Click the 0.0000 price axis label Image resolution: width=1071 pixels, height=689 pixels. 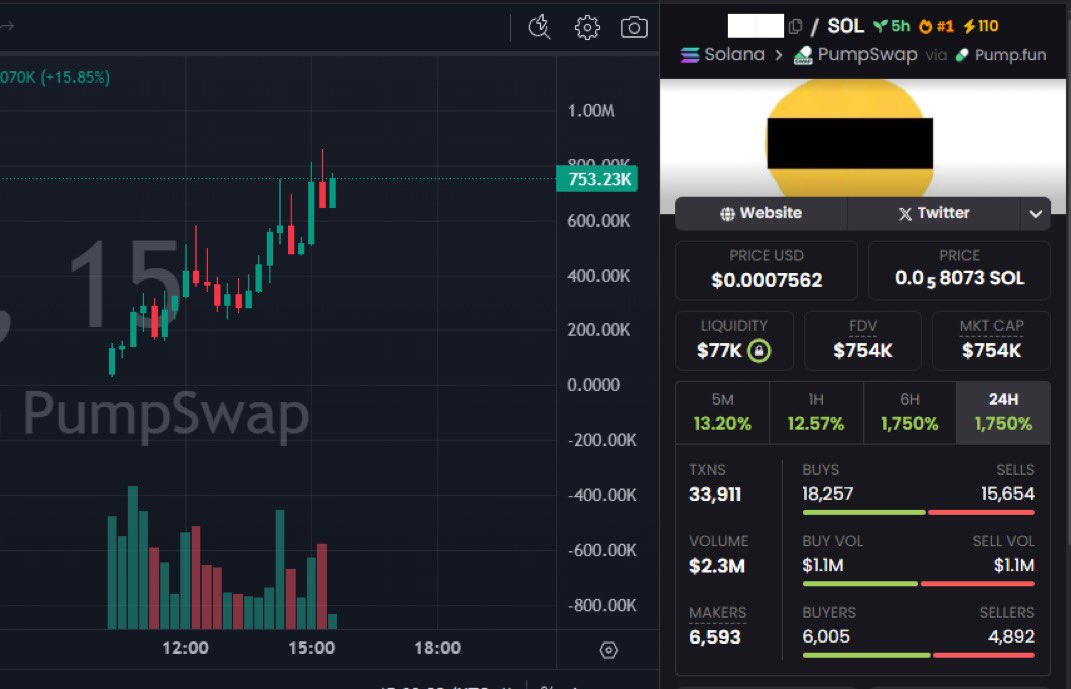click(x=594, y=385)
